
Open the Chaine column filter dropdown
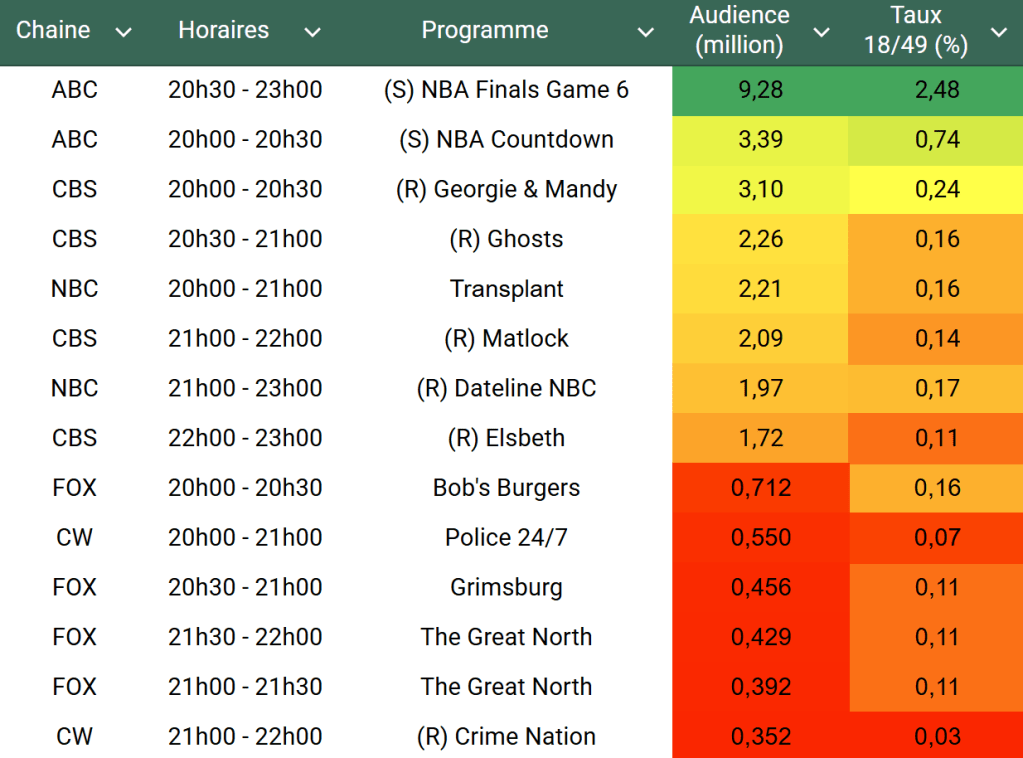[x=124, y=33]
